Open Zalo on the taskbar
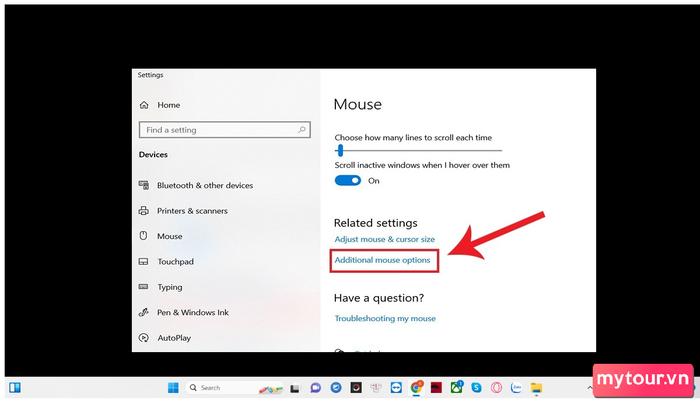Image resolution: width=700 pixels, height=405 pixels. coord(517,388)
